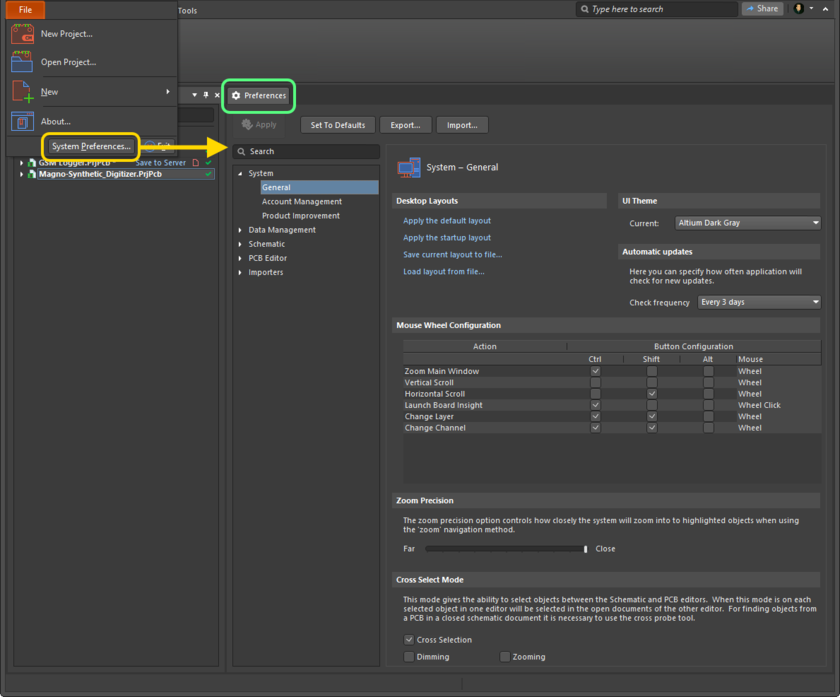Screen dimensions: 840x697
Task: Expand the Data Management tree node
Action: (x=240, y=230)
